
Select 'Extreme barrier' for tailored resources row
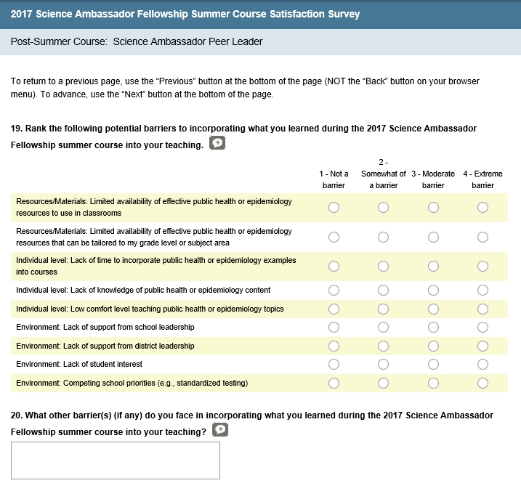482,237
